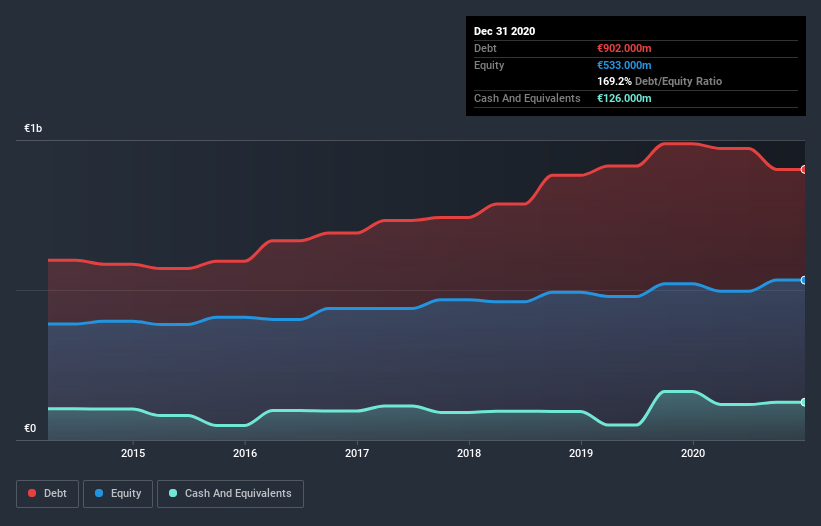Click the 2019 x-axis label

click(x=581, y=453)
